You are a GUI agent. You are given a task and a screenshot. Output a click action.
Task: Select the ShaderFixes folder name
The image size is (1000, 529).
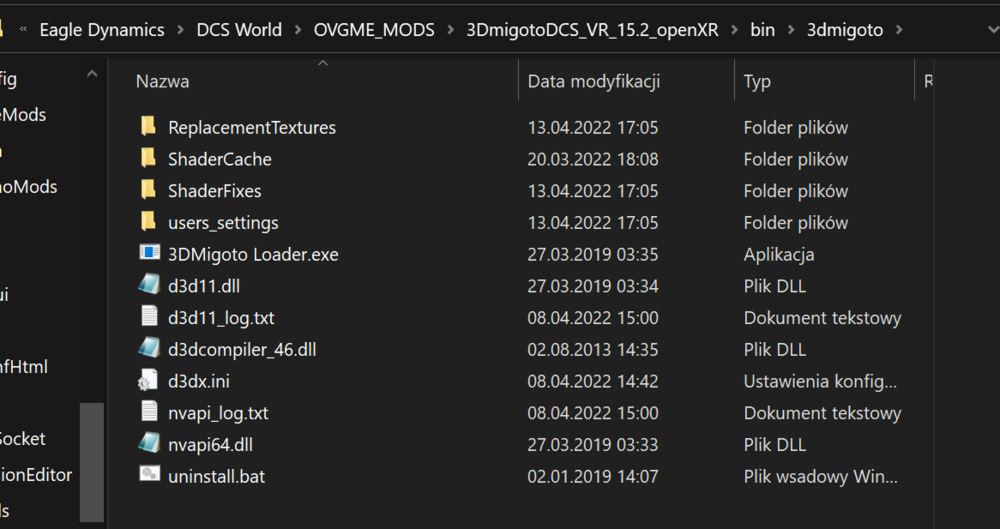(215, 191)
